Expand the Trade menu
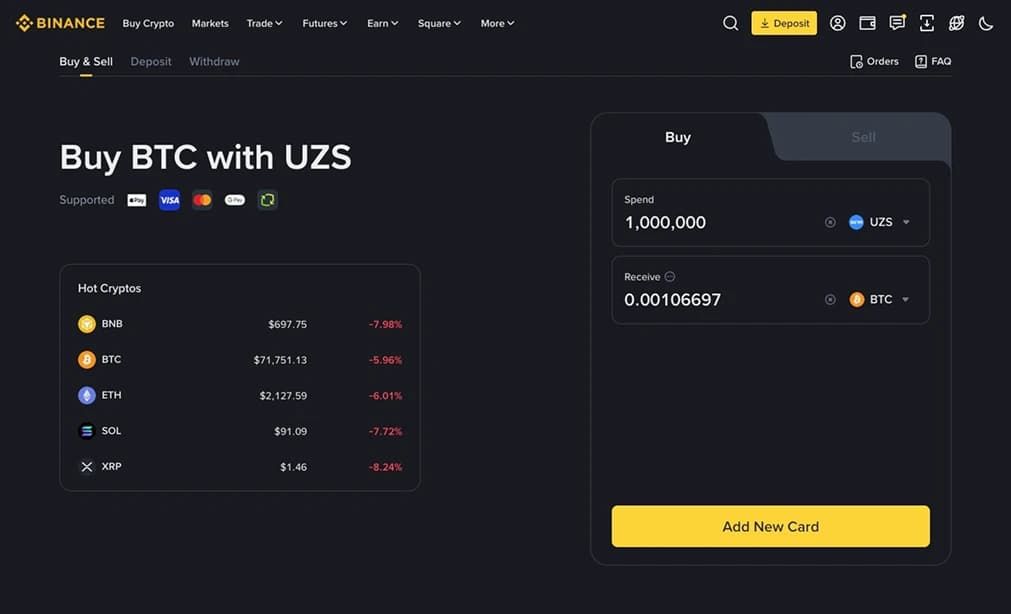Screen dimensions: 1011x614 pos(264,23)
